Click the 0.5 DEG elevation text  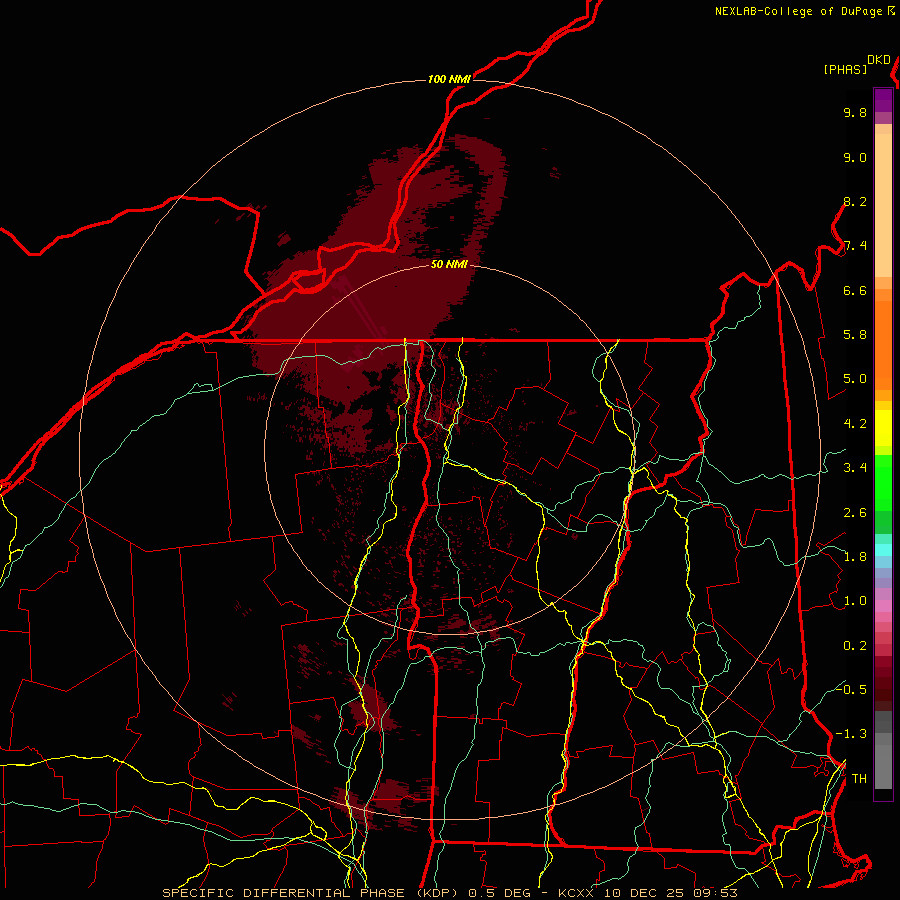pyautogui.click(x=499, y=893)
